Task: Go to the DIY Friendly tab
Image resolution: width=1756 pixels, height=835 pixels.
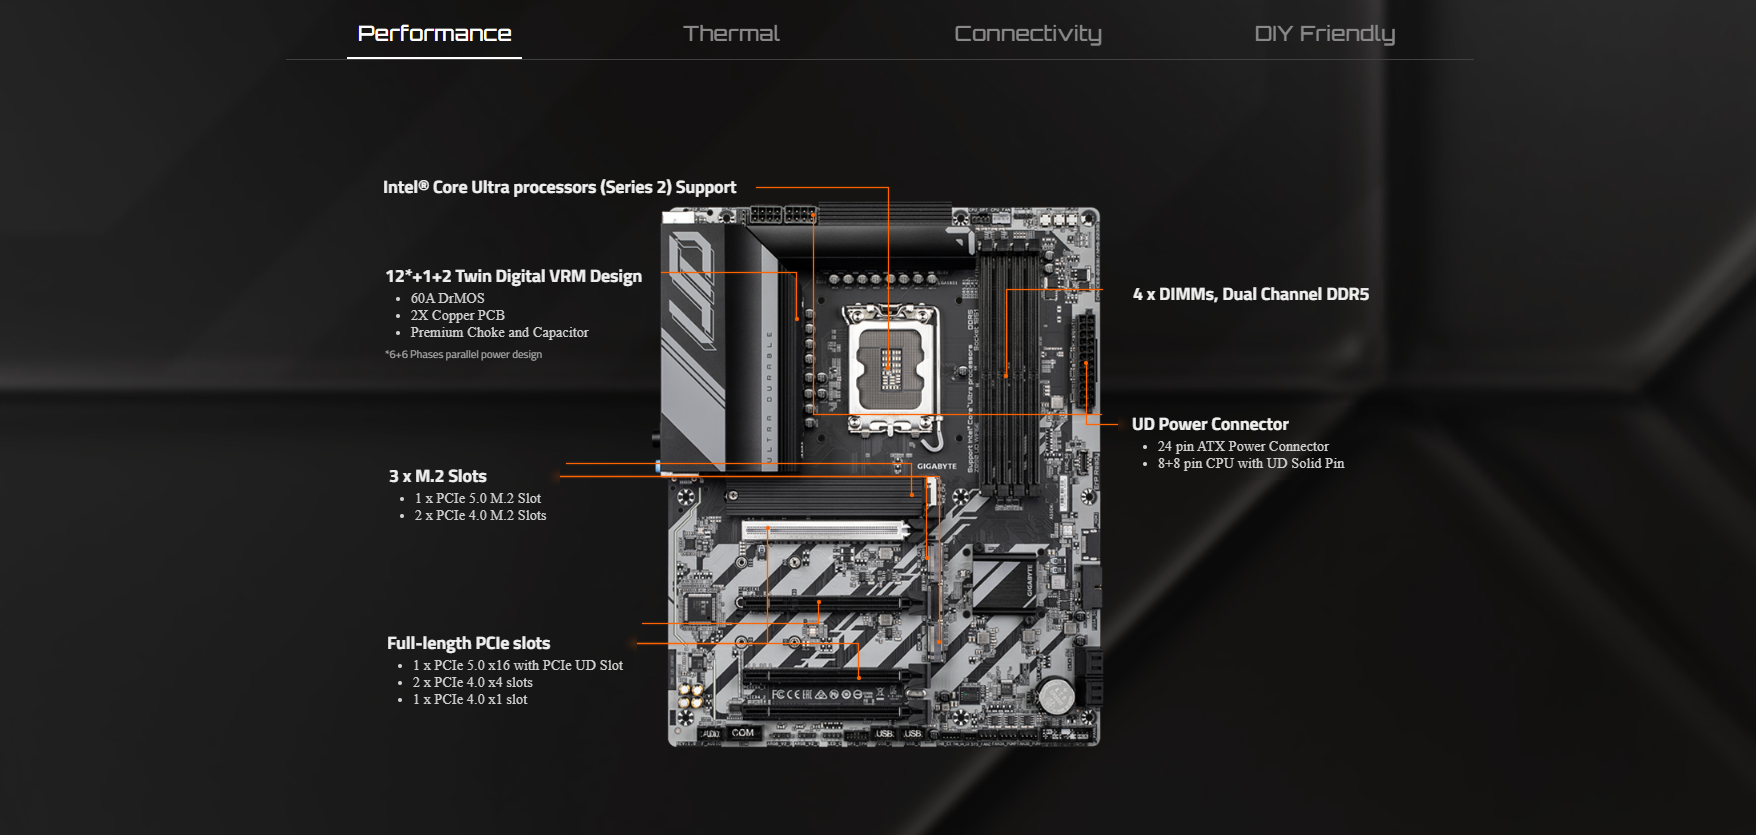Action: tap(1325, 34)
